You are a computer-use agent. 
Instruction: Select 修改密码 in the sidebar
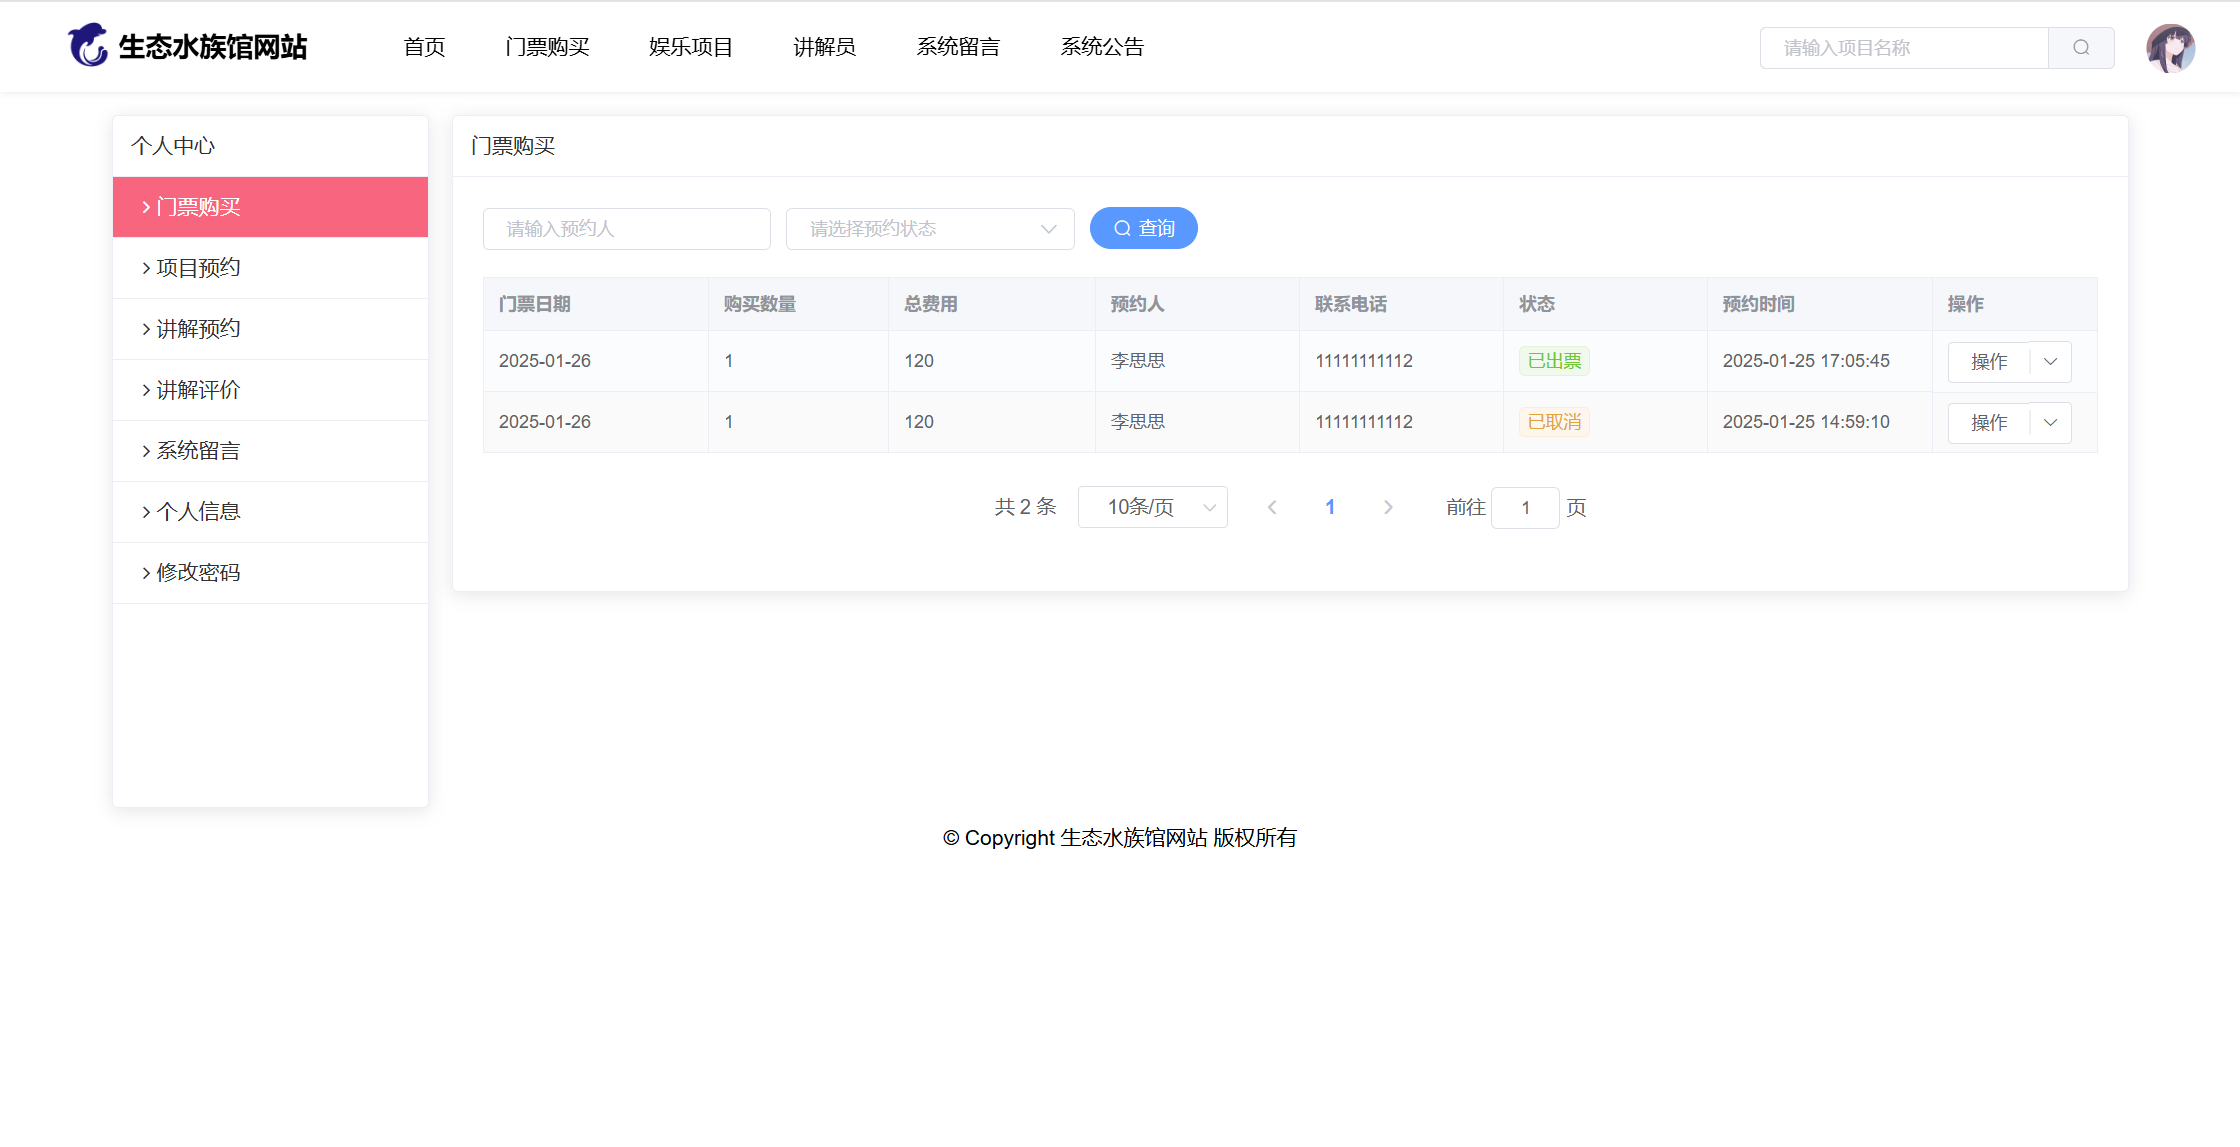click(198, 573)
